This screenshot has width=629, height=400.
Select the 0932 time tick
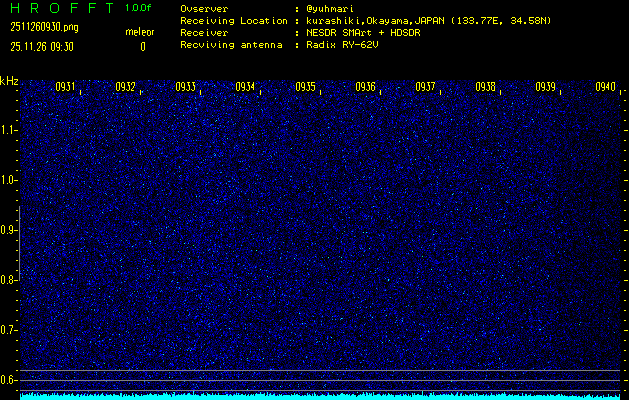click(126, 87)
